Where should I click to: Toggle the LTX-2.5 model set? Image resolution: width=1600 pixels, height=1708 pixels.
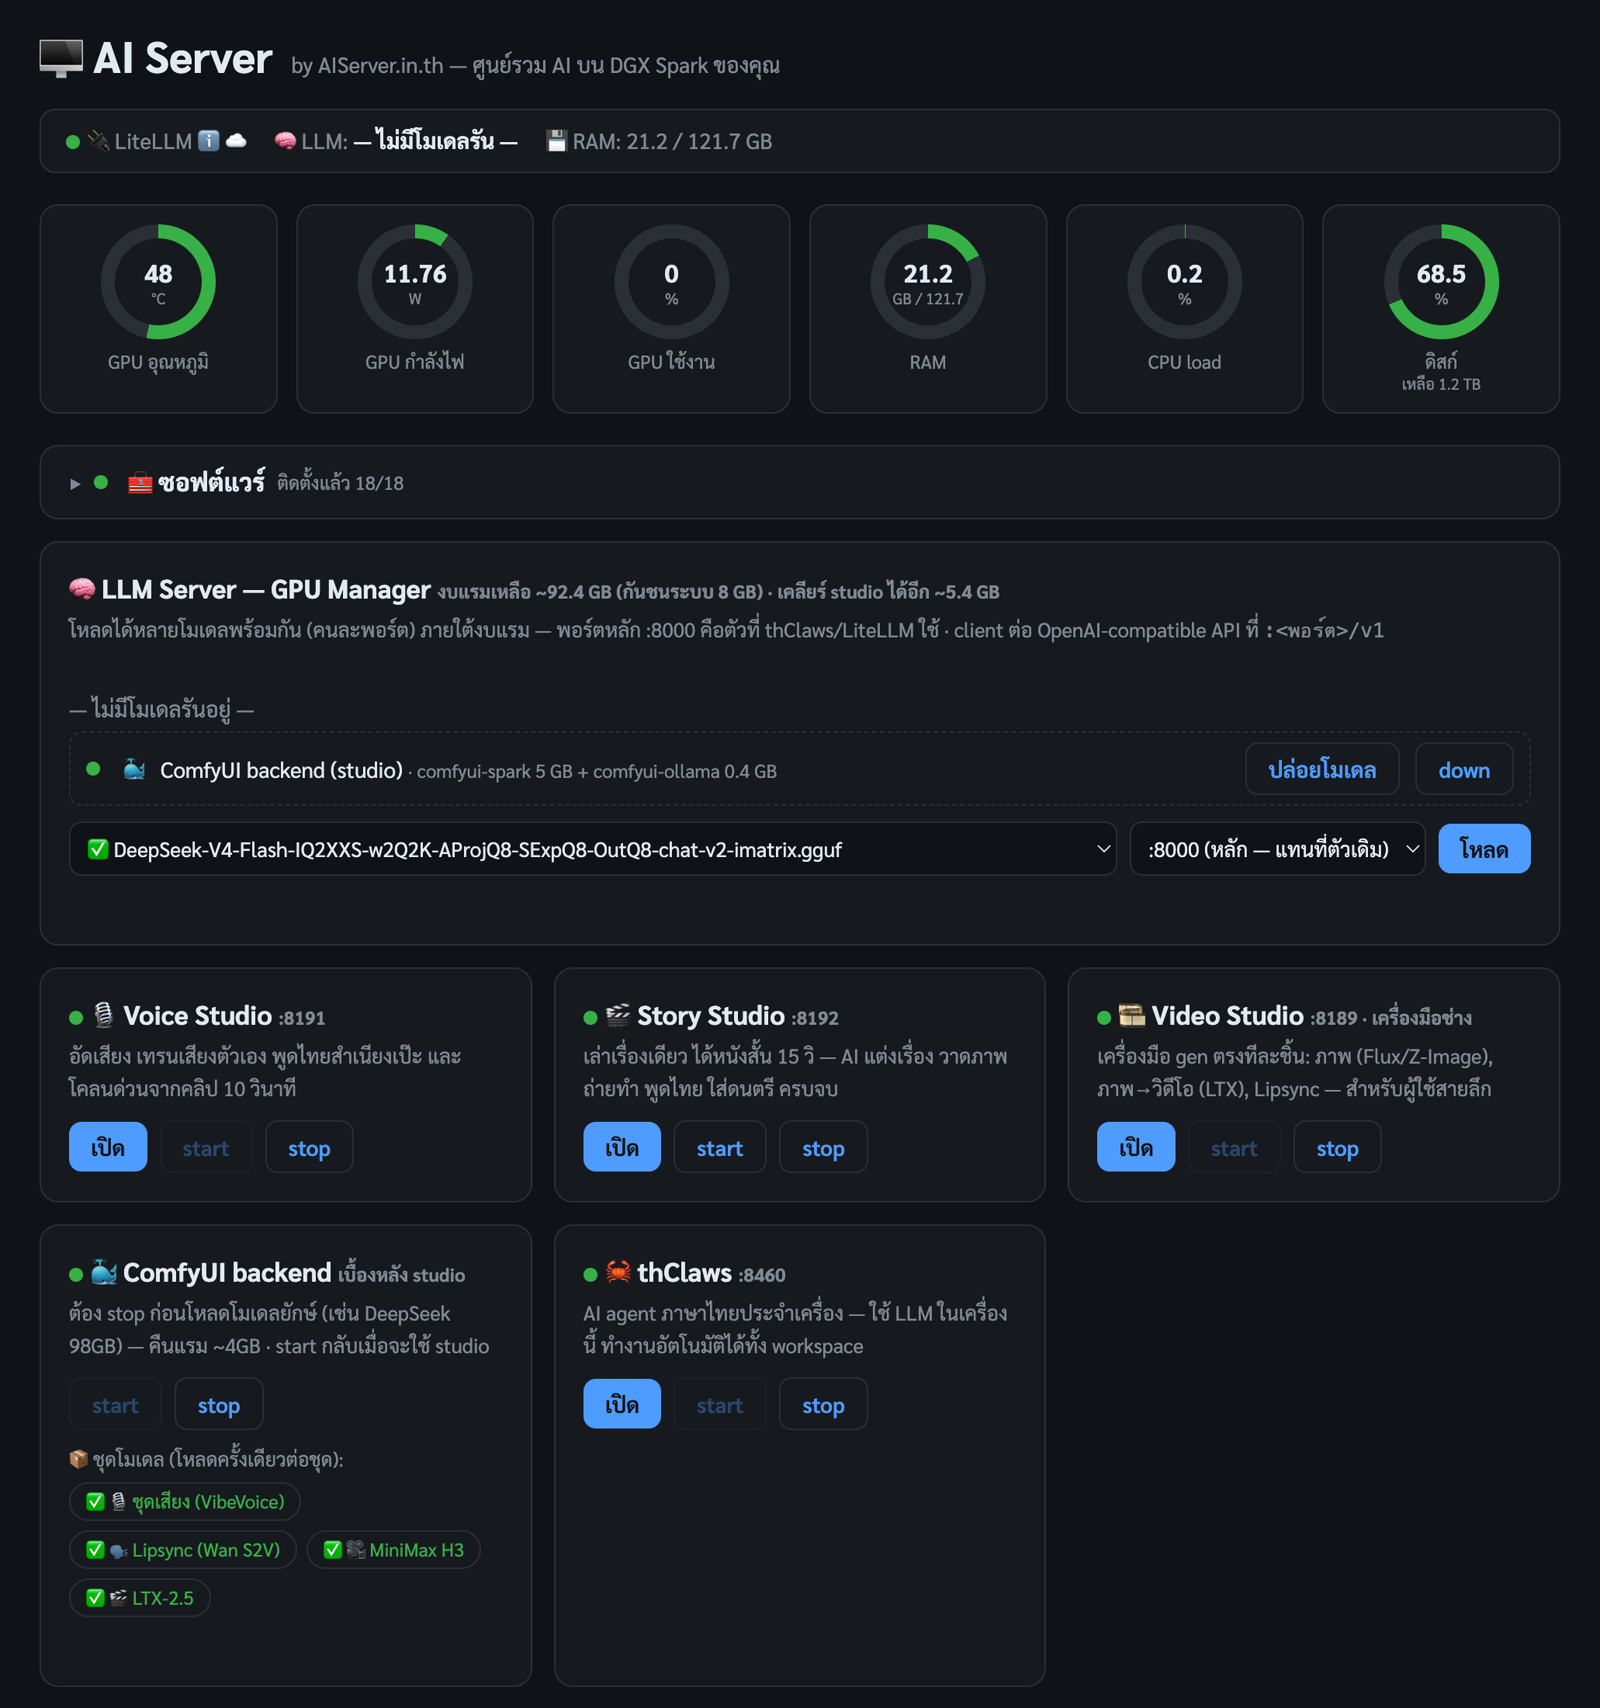coord(140,1597)
